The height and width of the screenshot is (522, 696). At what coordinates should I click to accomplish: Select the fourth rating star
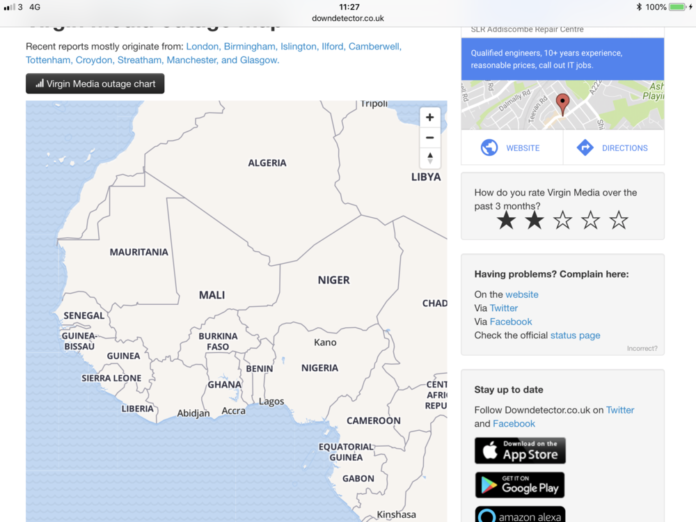pyautogui.click(x=591, y=220)
